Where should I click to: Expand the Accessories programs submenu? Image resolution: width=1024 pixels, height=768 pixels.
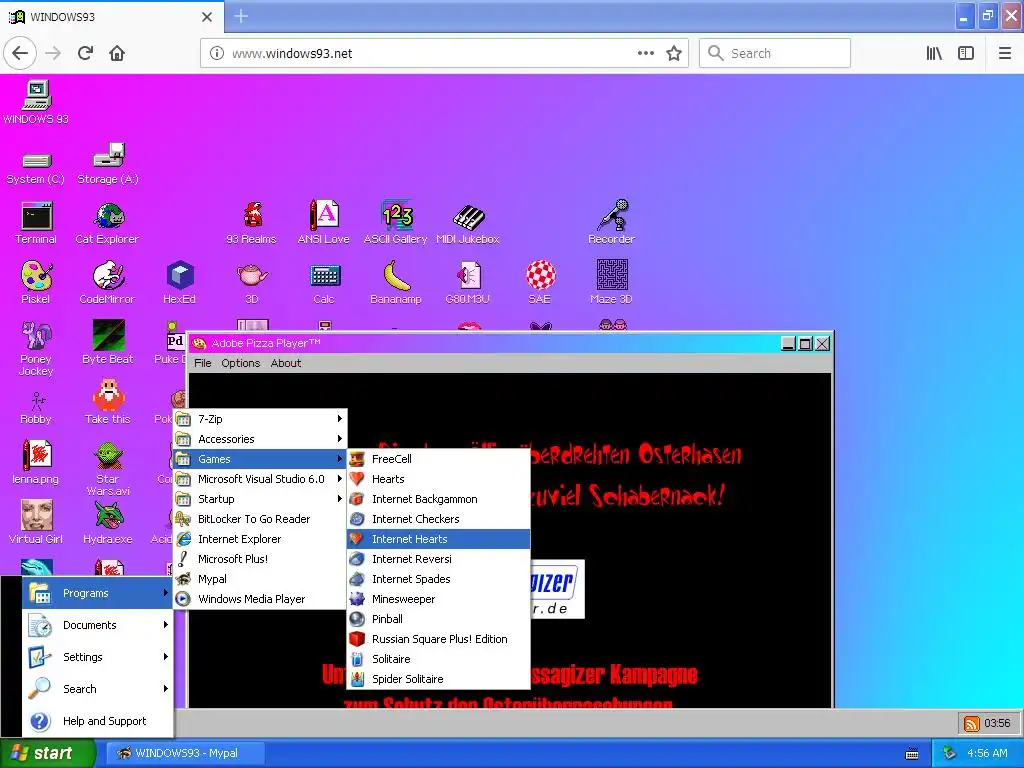260,439
